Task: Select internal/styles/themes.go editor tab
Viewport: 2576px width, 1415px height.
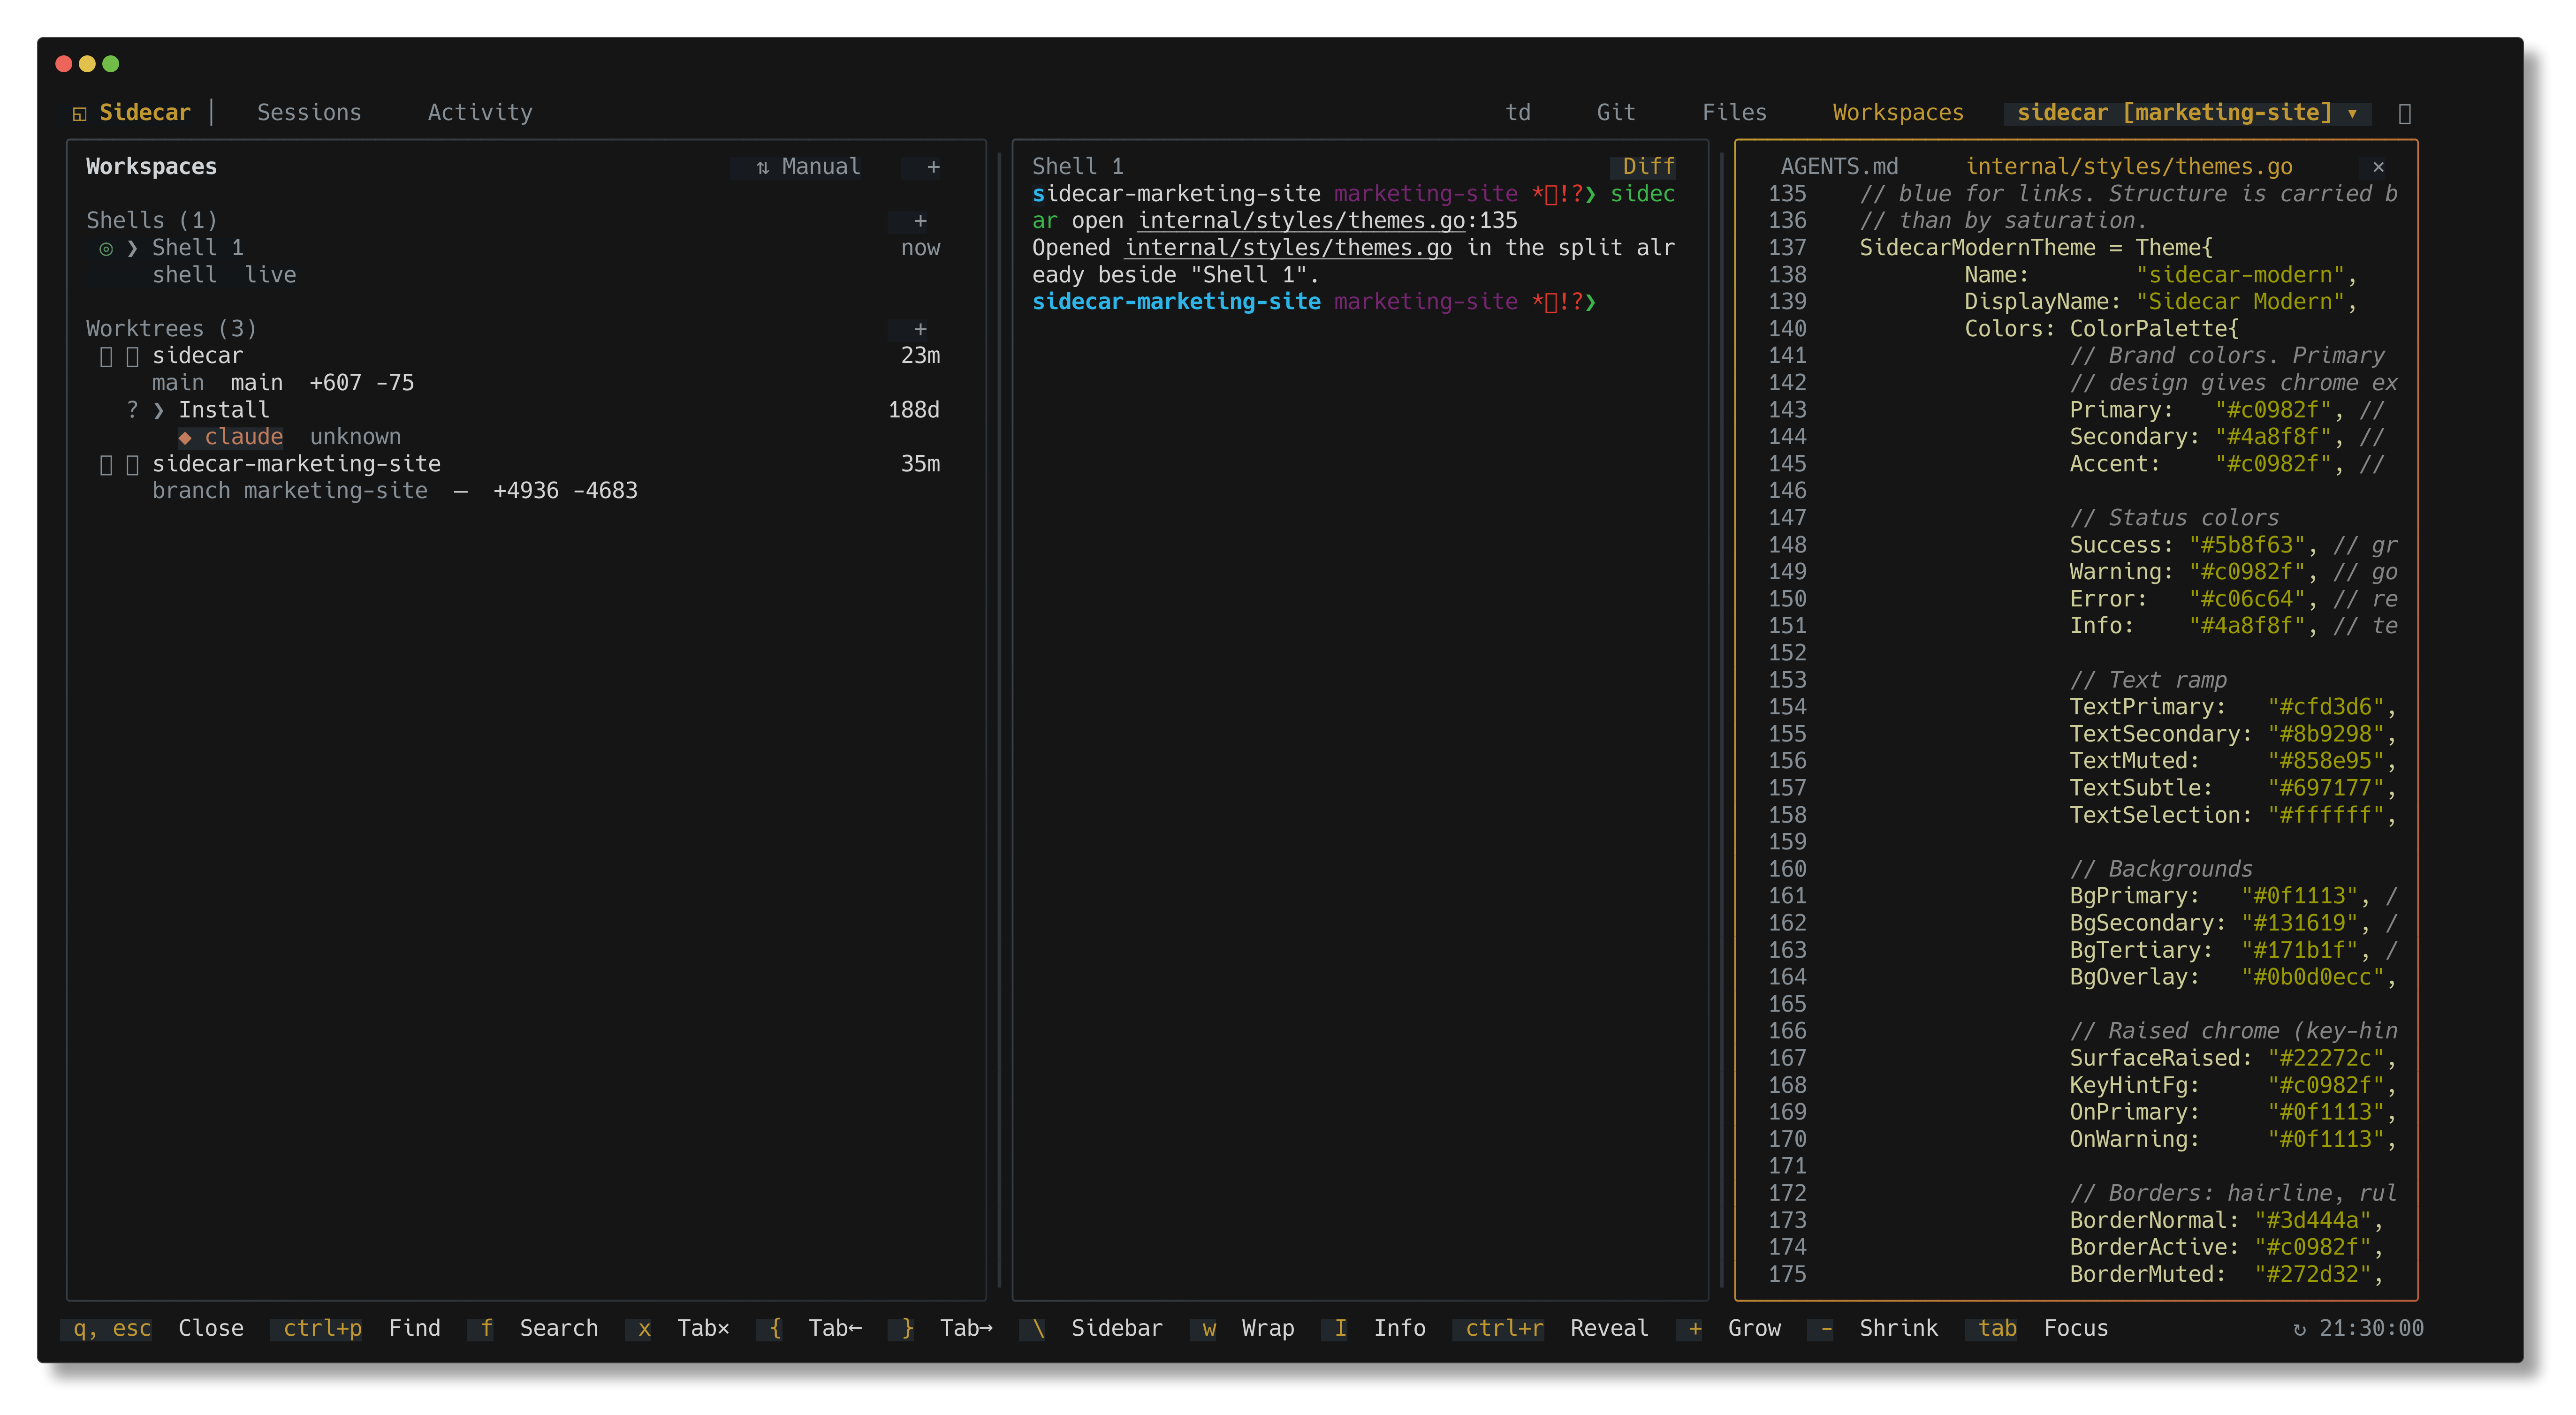Action: click(2129, 167)
